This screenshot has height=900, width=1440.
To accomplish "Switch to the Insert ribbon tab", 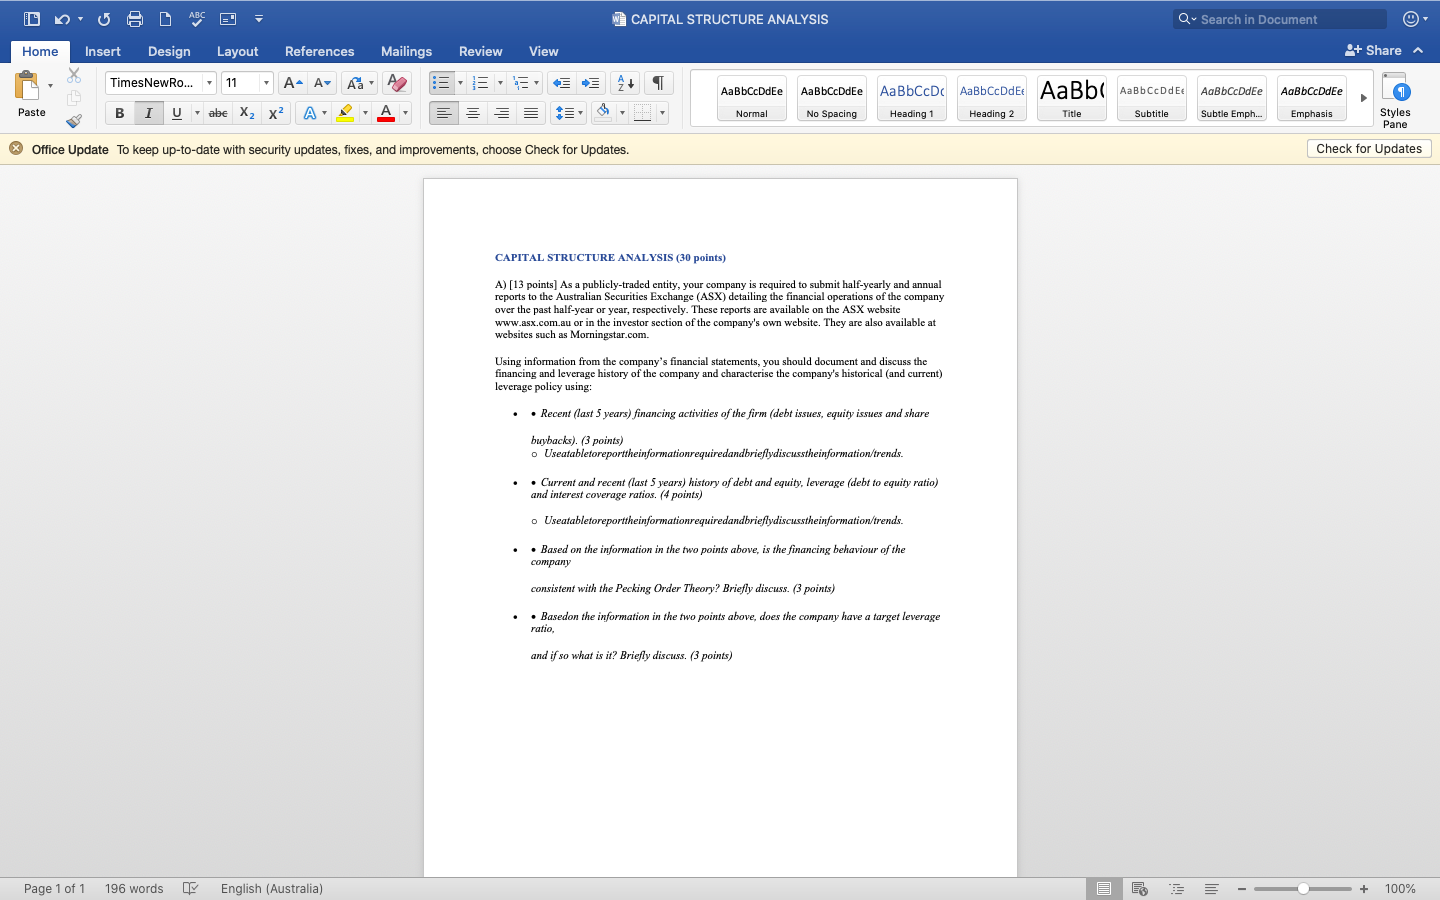I will pos(103,51).
